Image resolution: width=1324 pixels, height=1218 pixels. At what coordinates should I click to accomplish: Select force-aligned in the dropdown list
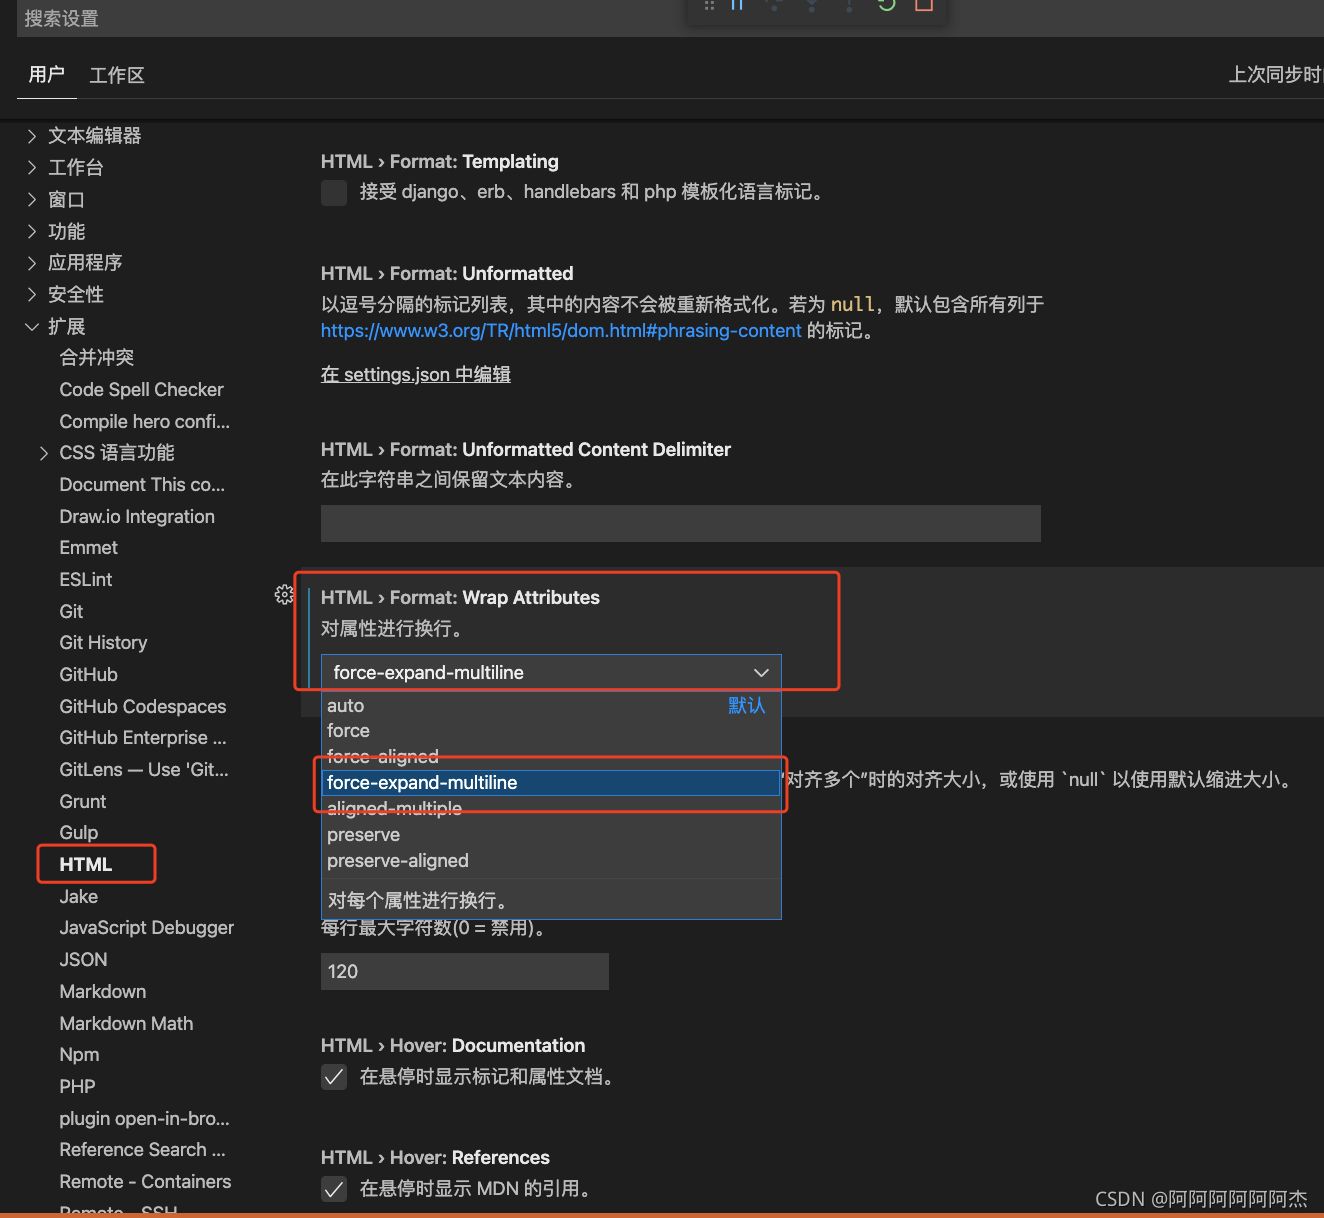pos(551,757)
